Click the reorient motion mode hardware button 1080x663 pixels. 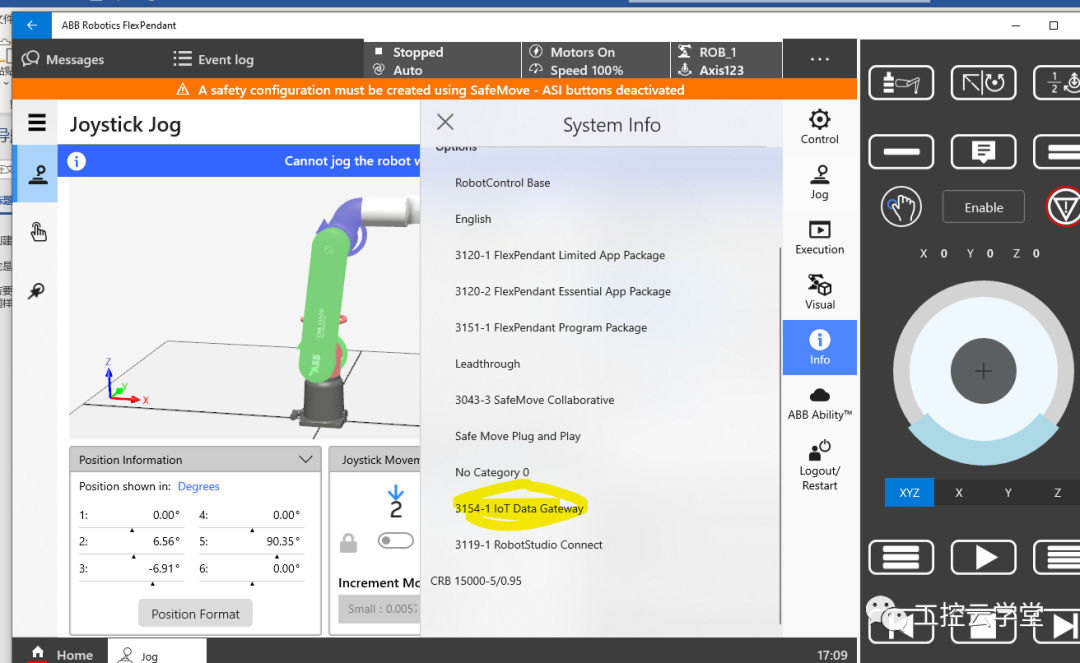click(x=984, y=83)
